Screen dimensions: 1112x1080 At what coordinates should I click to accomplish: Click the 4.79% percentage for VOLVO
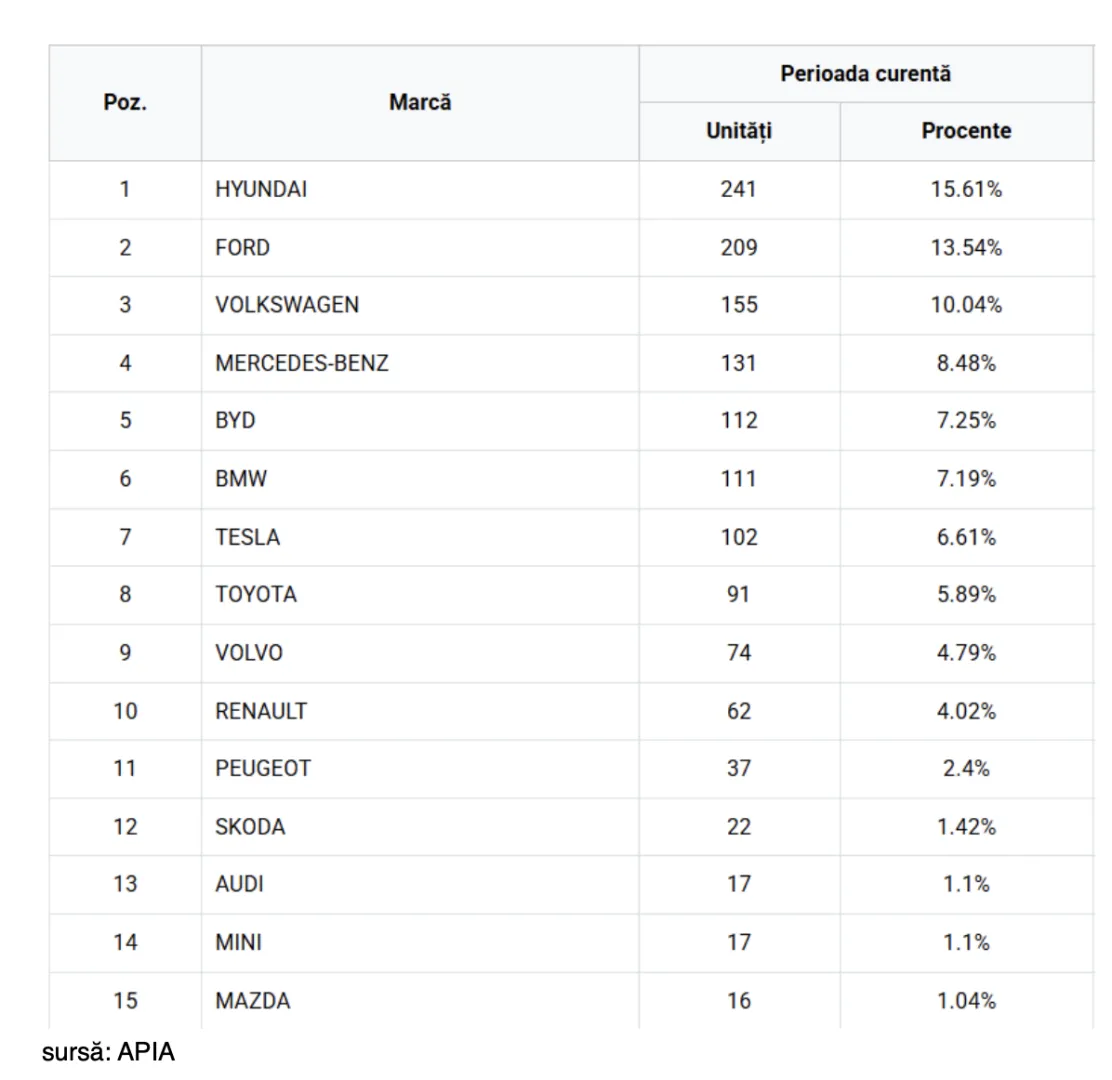(966, 653)
